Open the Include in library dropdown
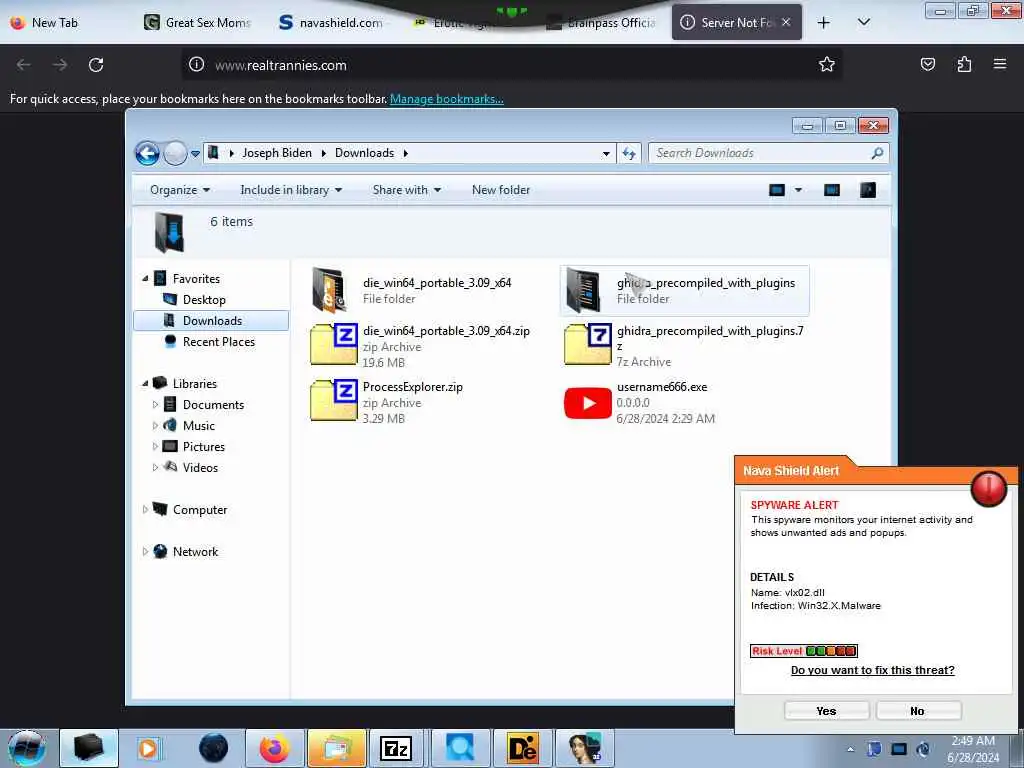 [291, 190]
